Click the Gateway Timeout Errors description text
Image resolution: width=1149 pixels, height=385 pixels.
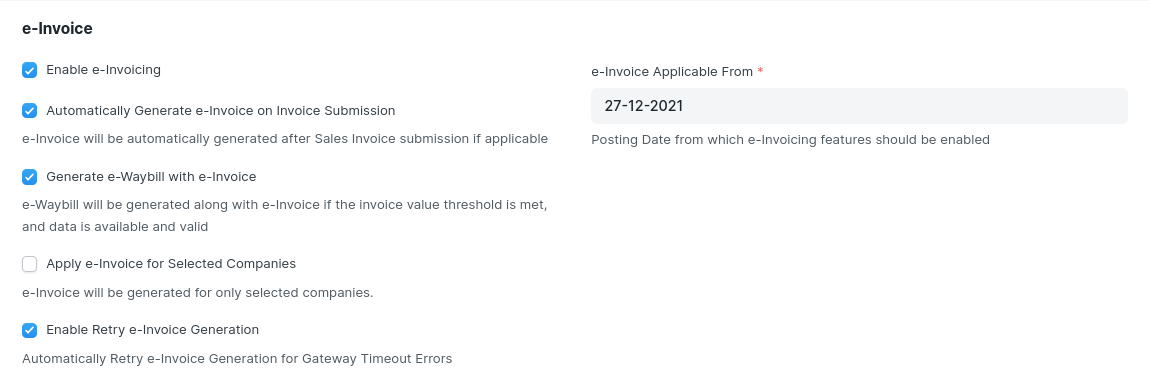tap(237, 359)
